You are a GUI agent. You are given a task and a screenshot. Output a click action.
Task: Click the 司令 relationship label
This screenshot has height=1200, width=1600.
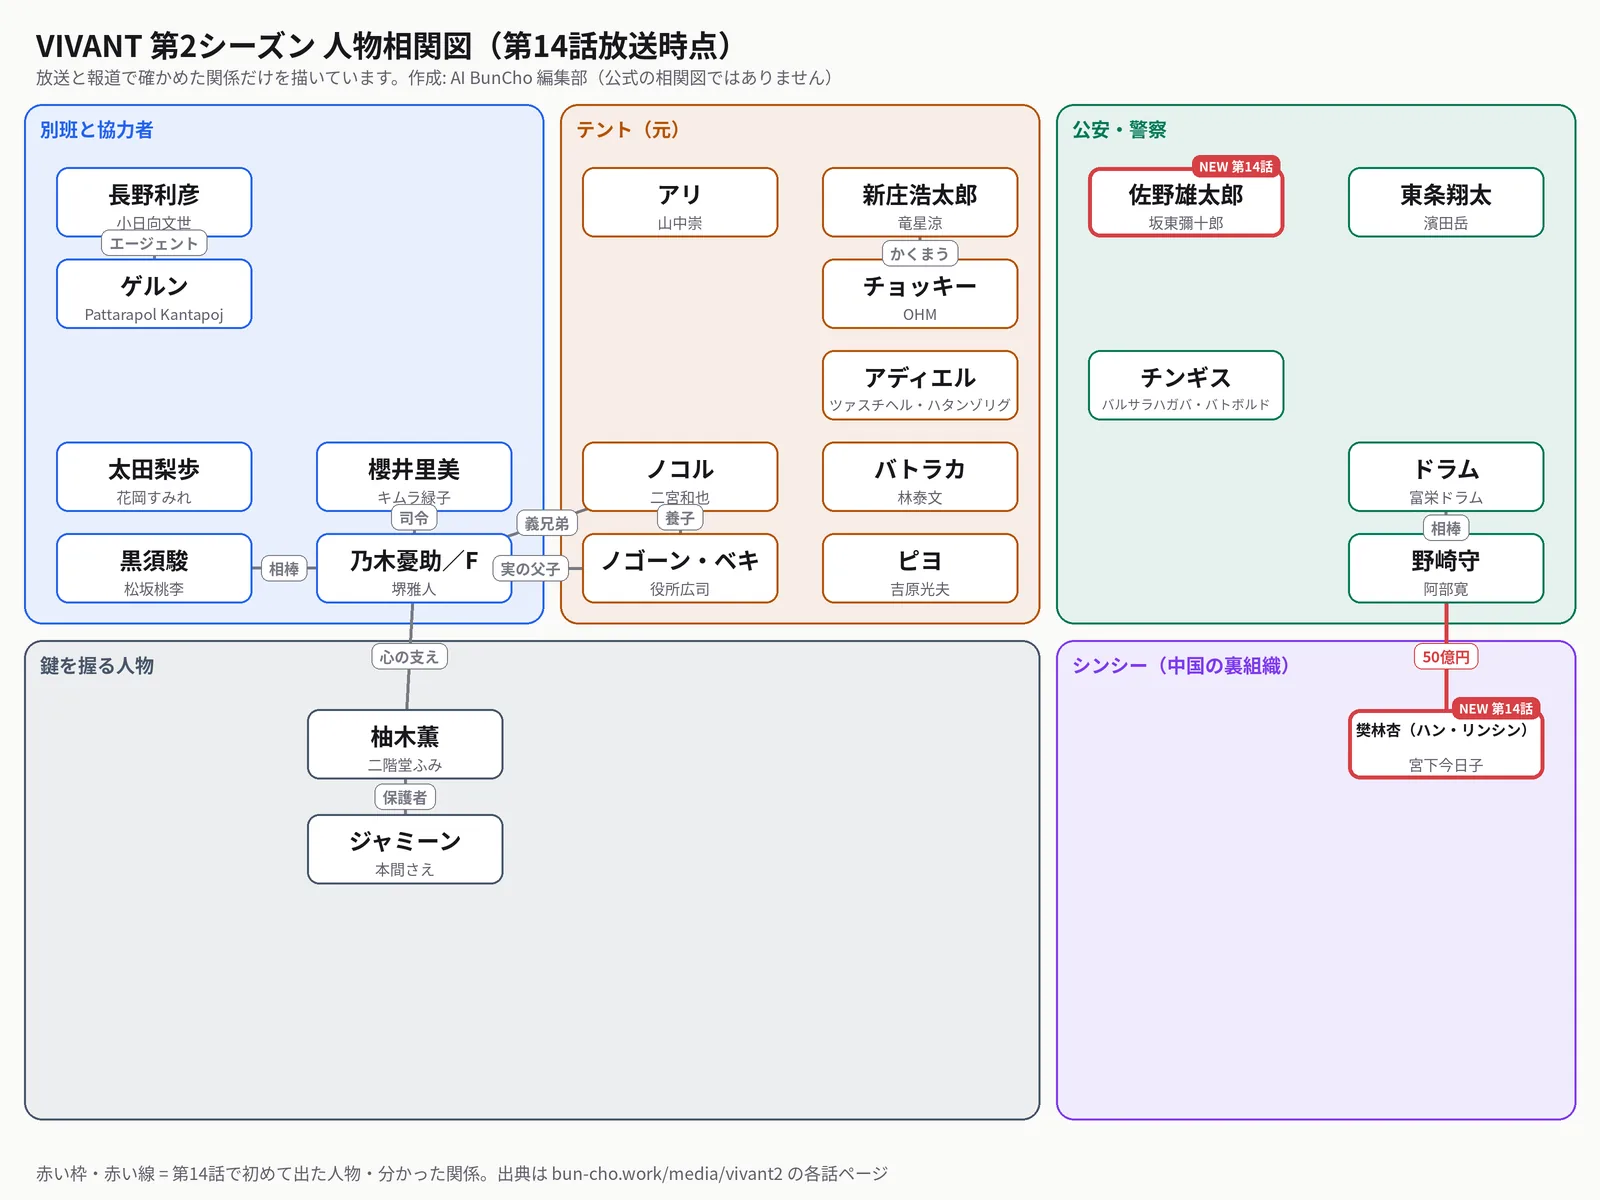(x=414, y=518)
